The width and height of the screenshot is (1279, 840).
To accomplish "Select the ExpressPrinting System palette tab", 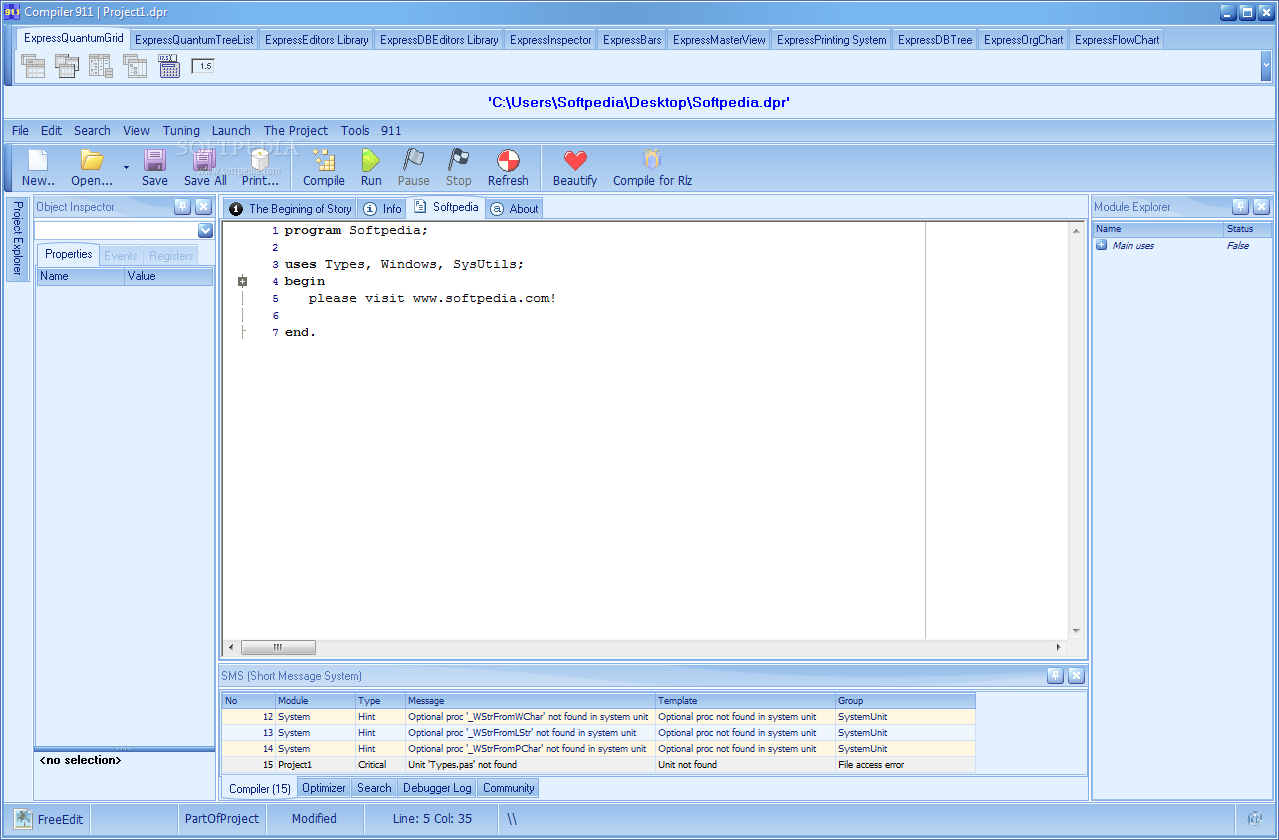I will tap(831, 40).
